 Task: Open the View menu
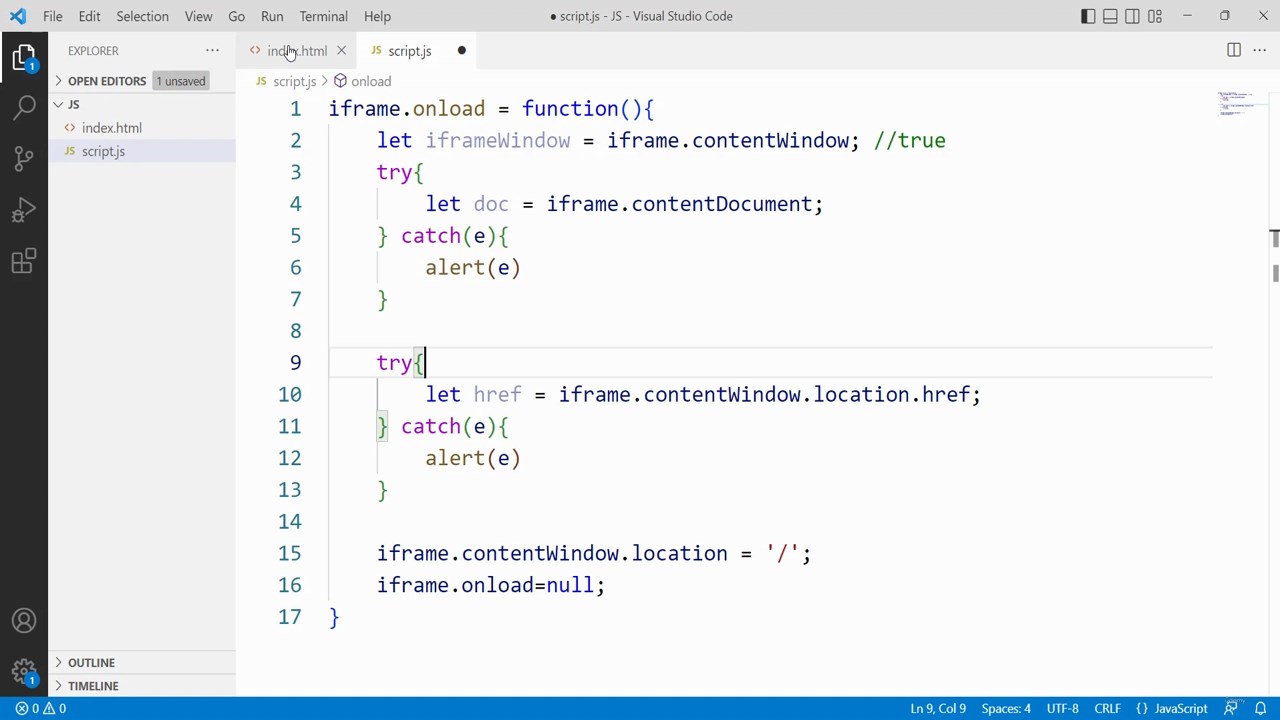pyautogui.click(x=198, y=16)
